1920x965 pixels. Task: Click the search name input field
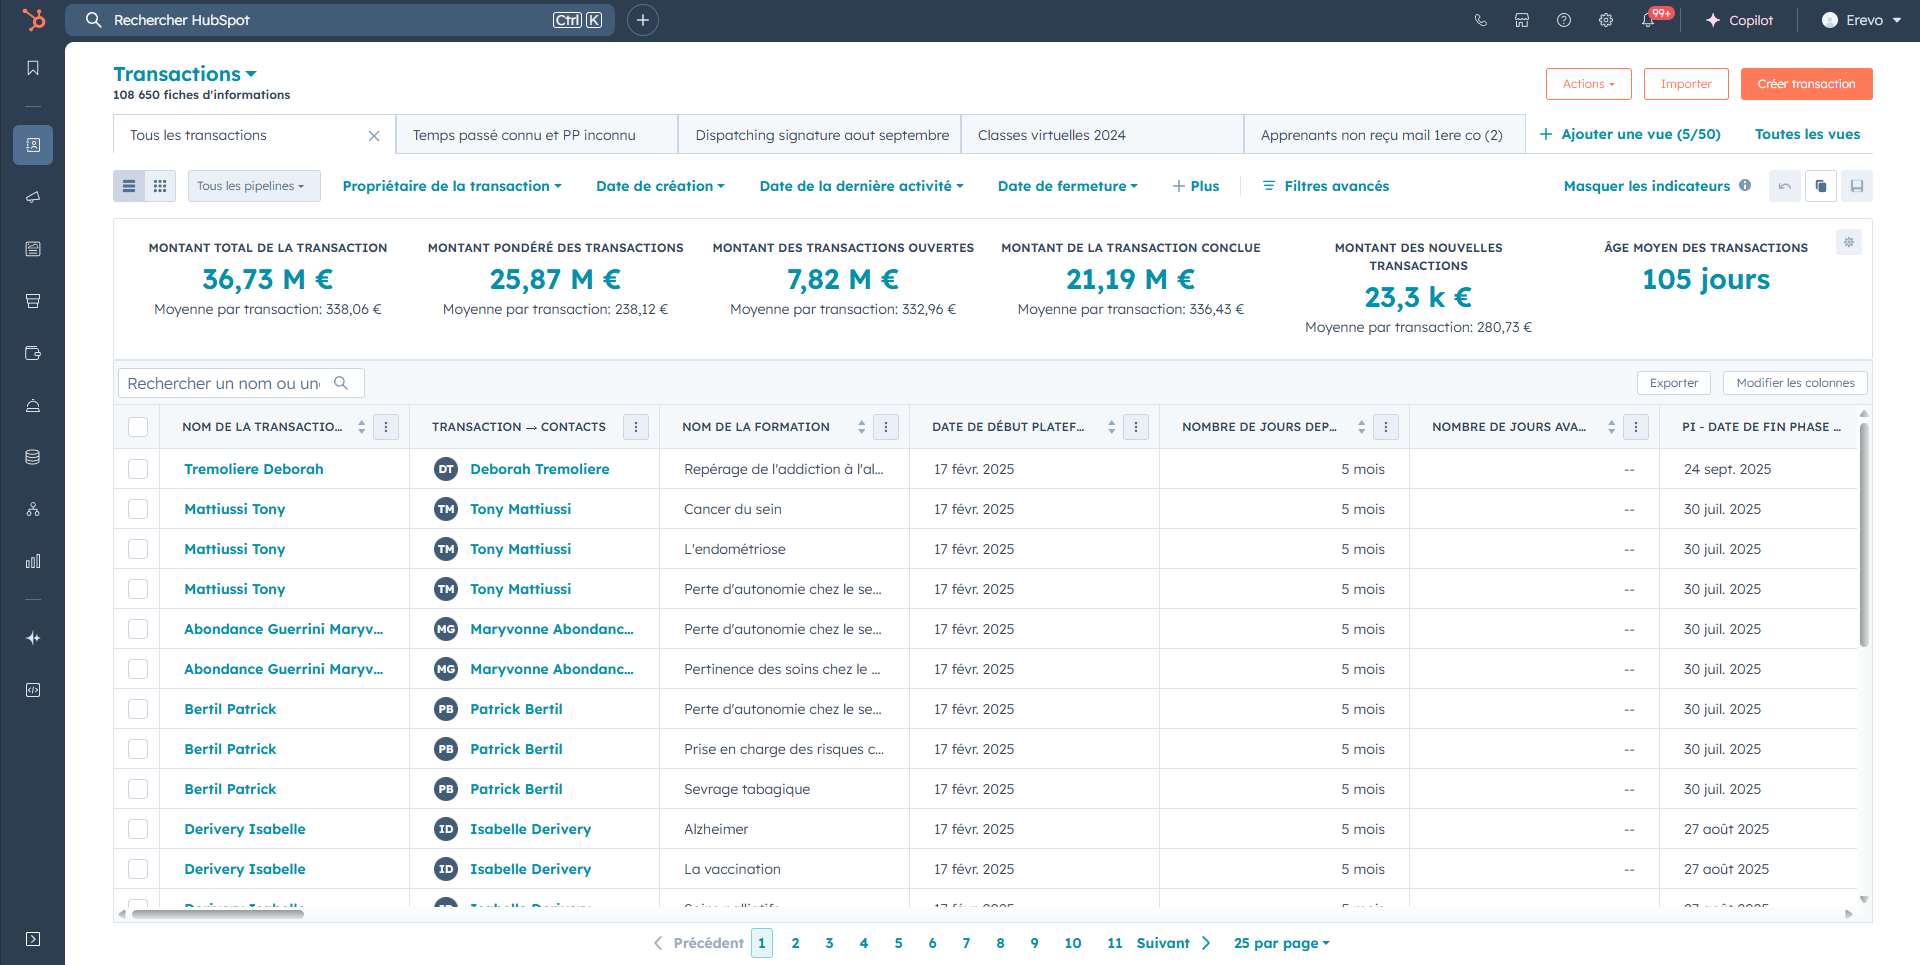241,383
